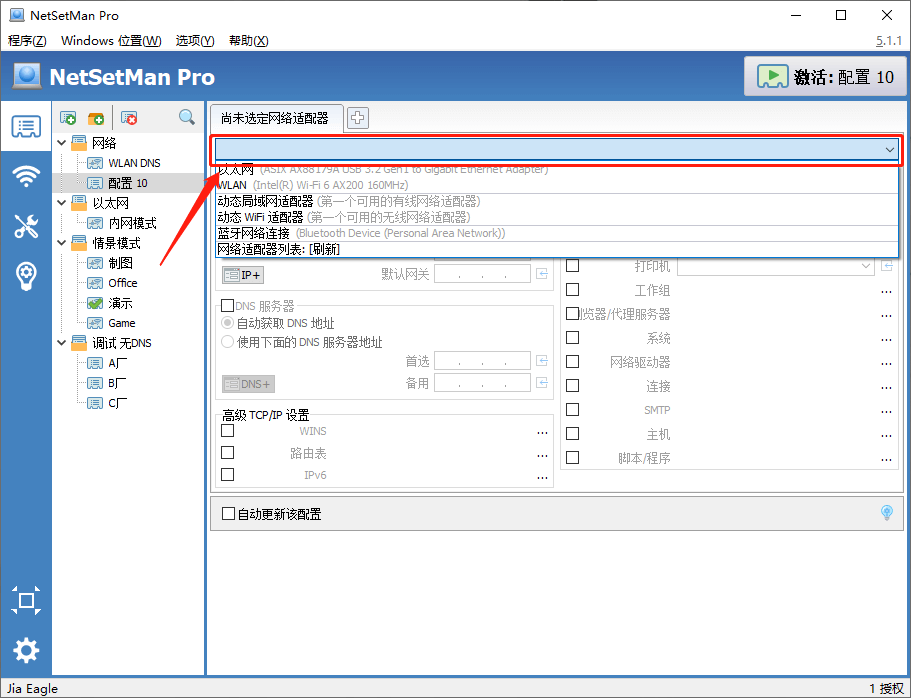This screenshot has width=911, height=698.
Task: Delete profile toolbar icon
Action: tap(129, 118)
